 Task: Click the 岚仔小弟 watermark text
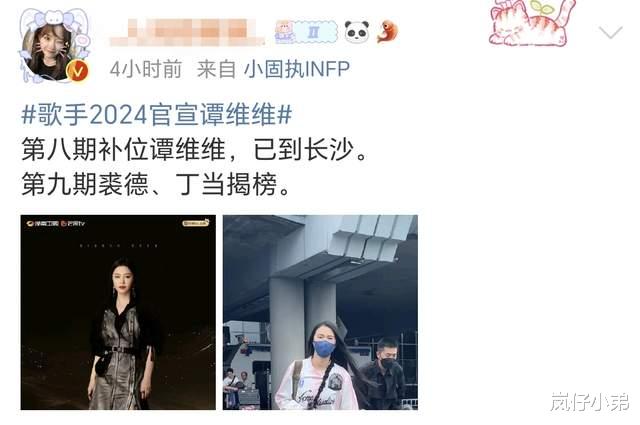point(590,401)
